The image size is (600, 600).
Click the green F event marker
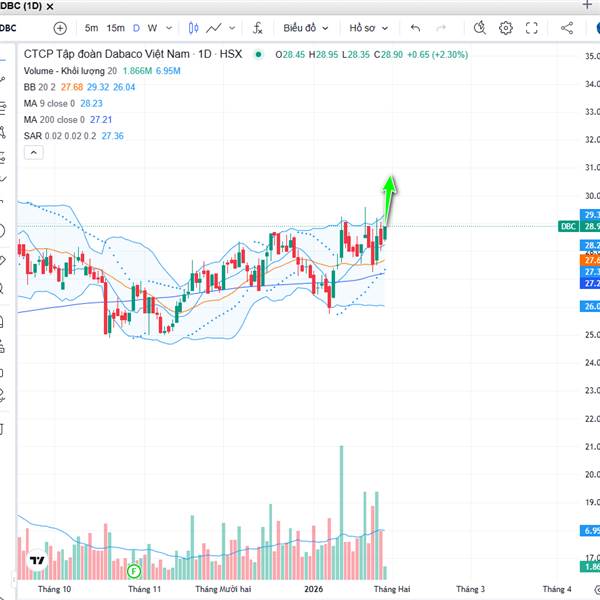134,572
